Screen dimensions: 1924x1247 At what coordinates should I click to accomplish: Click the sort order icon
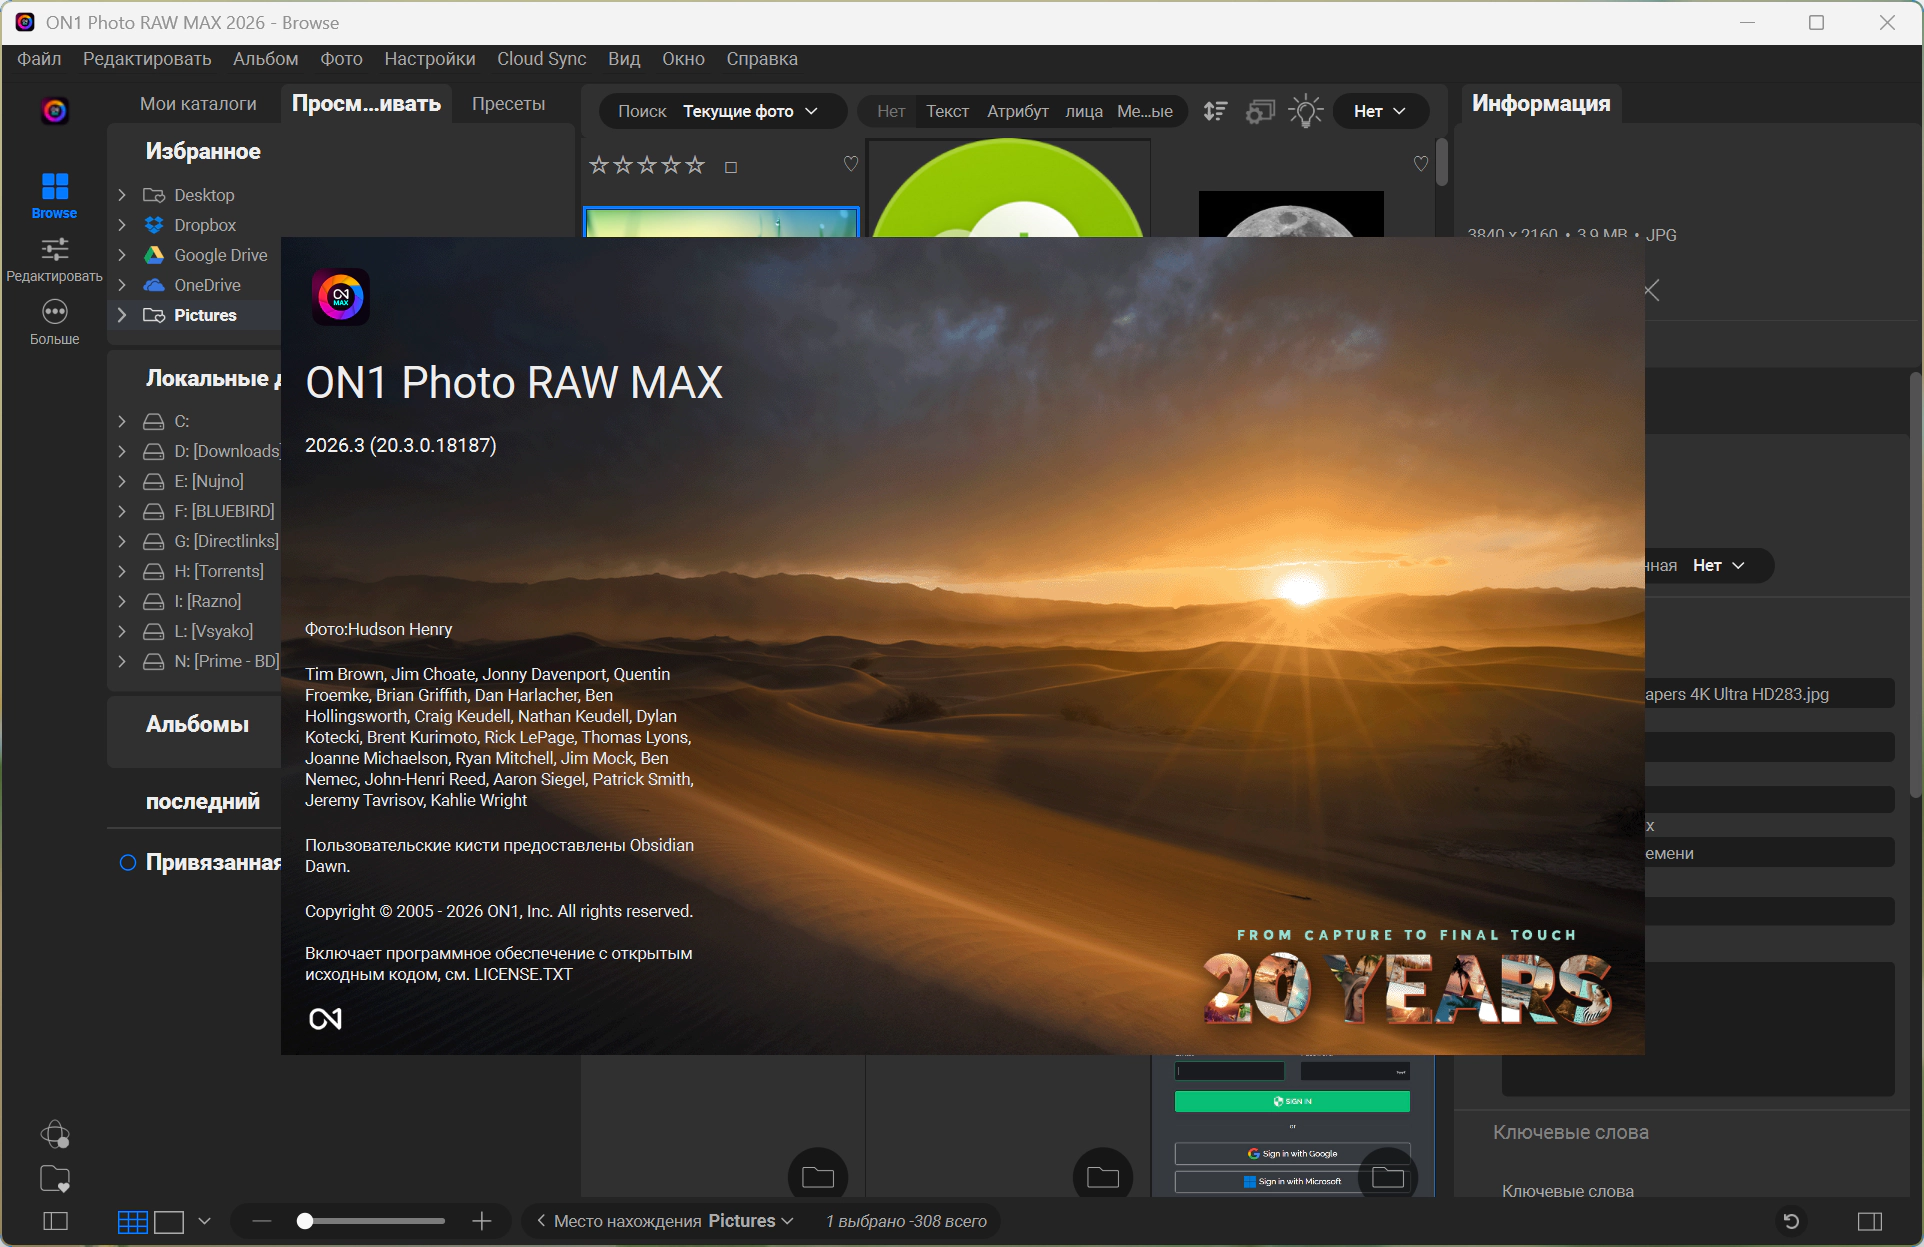pos(1215,111)
